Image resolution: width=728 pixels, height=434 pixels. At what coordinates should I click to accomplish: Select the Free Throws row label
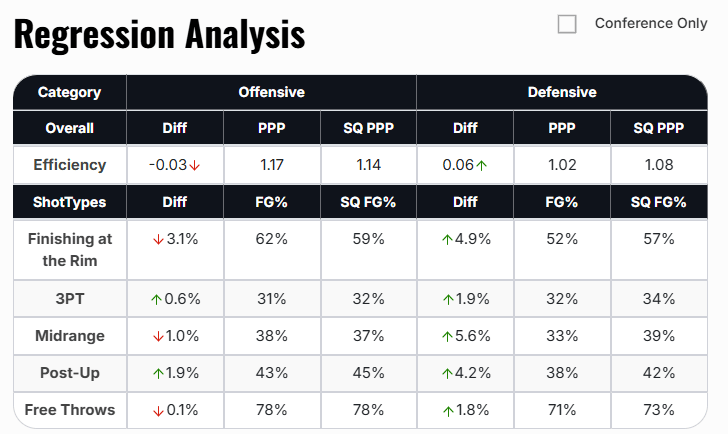coord(69,410)
